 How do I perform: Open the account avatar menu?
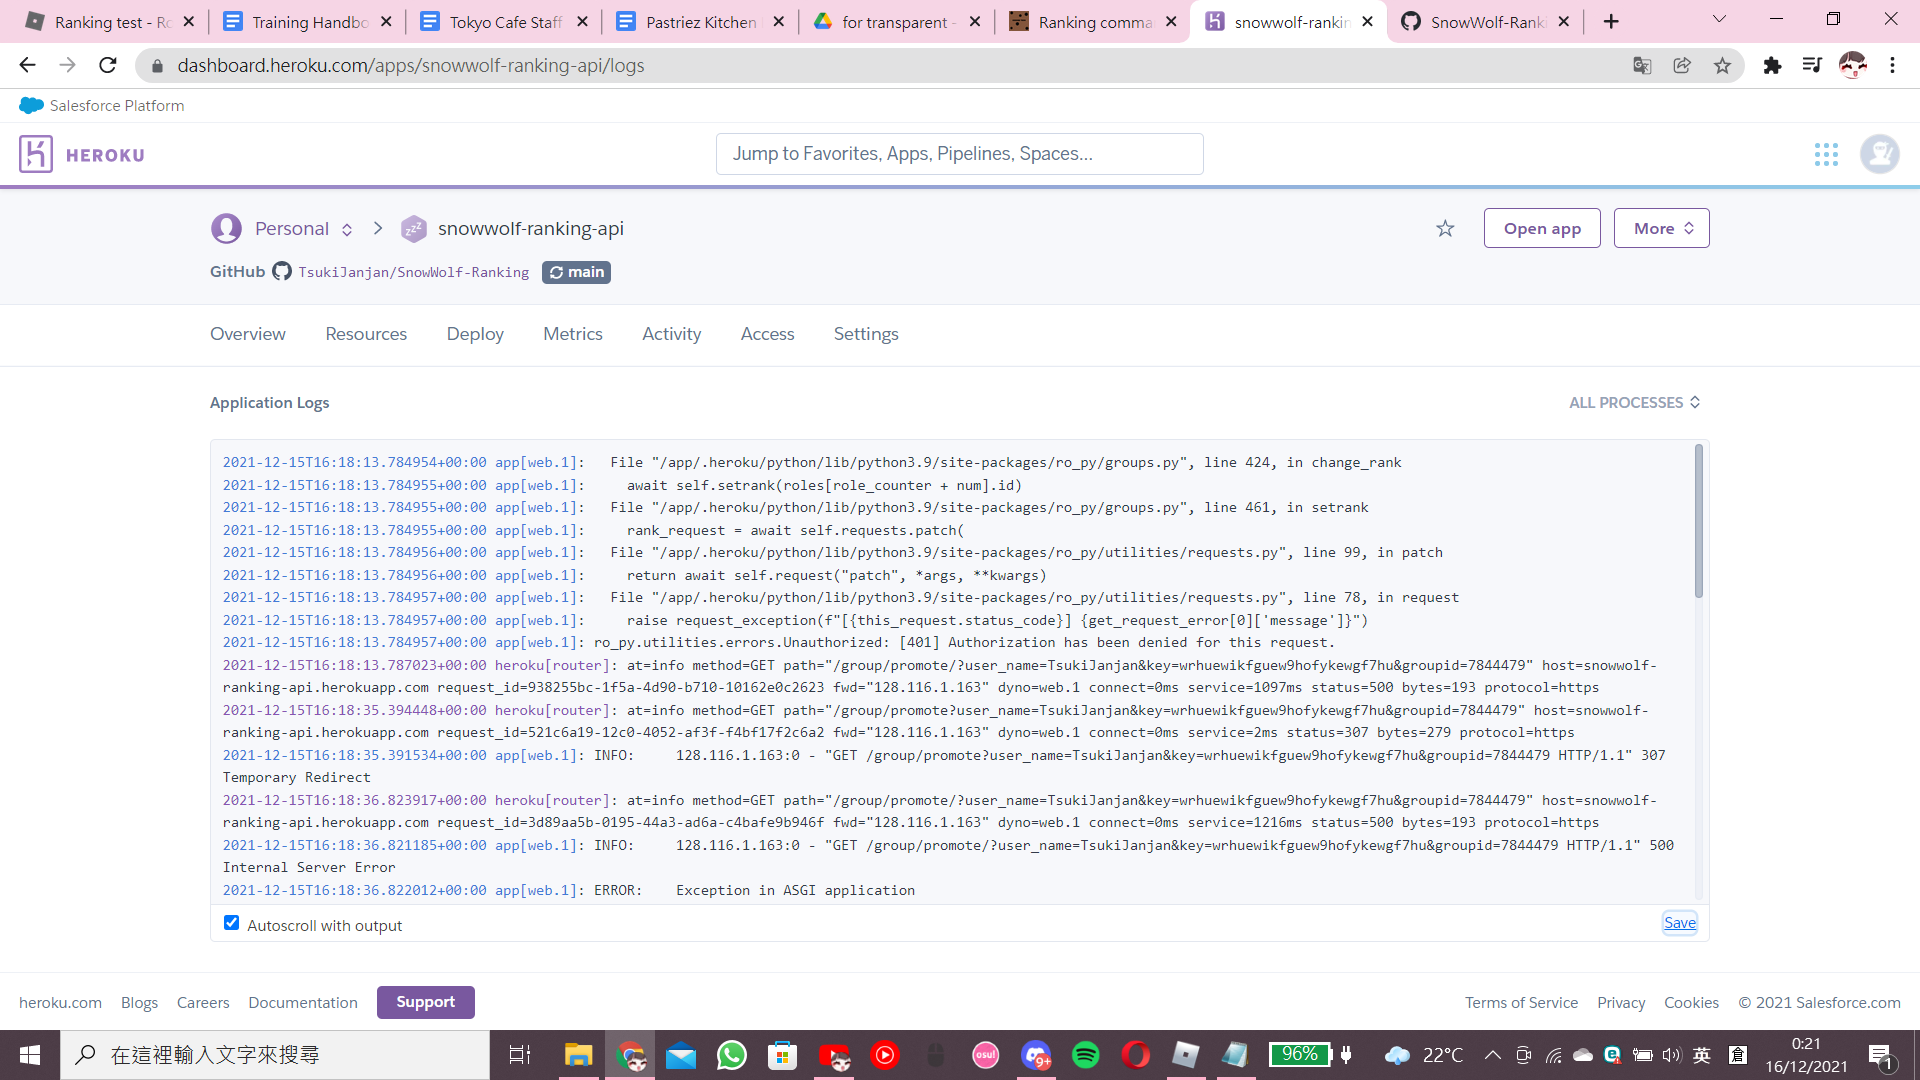tap(1880, 154)
